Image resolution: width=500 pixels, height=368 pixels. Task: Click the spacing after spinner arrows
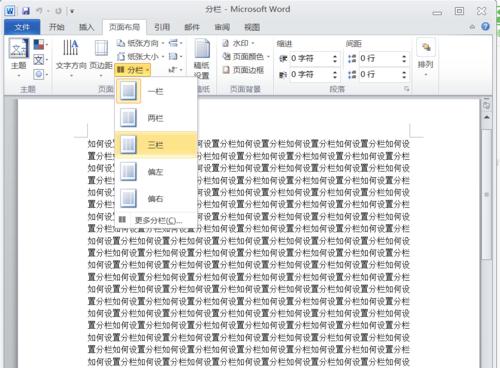[404, 74]
